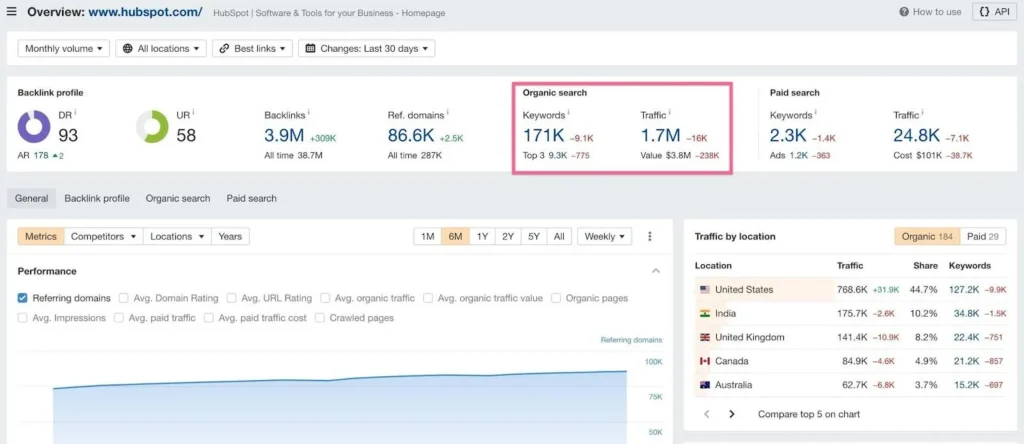Image resolution: width=1024 pixels, height=444 pixels.
Task: Open the 86.6K referring domains value
Action: pos(411,136)
